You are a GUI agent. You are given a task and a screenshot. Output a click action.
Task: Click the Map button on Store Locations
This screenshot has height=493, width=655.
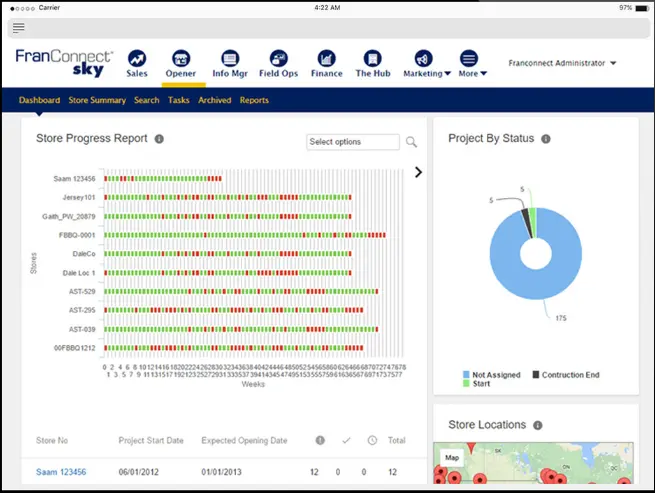[451, 458]
